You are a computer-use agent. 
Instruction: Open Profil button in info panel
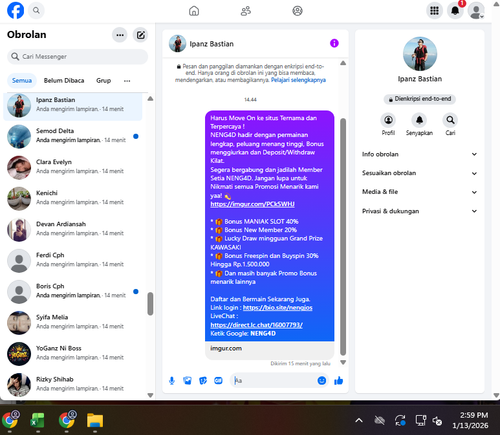tap(388, 125)
